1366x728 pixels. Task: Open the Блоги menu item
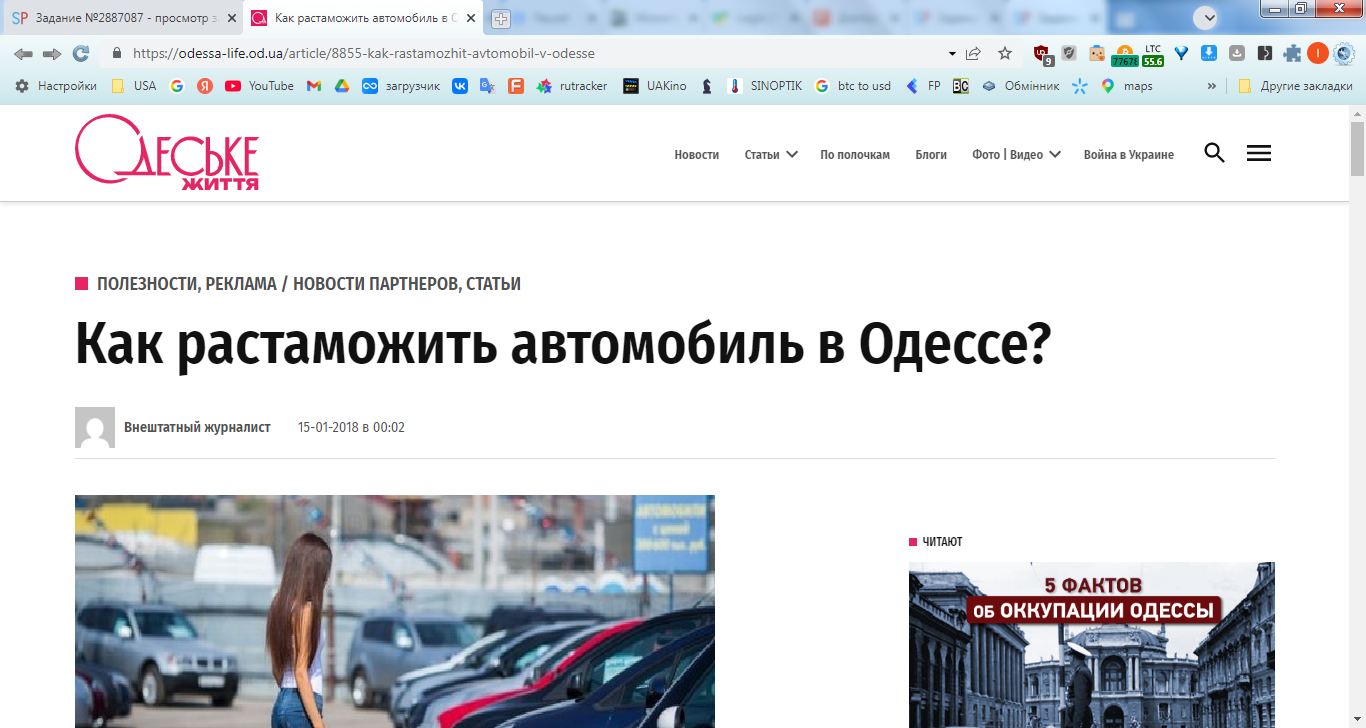click(x=931, y=155)
